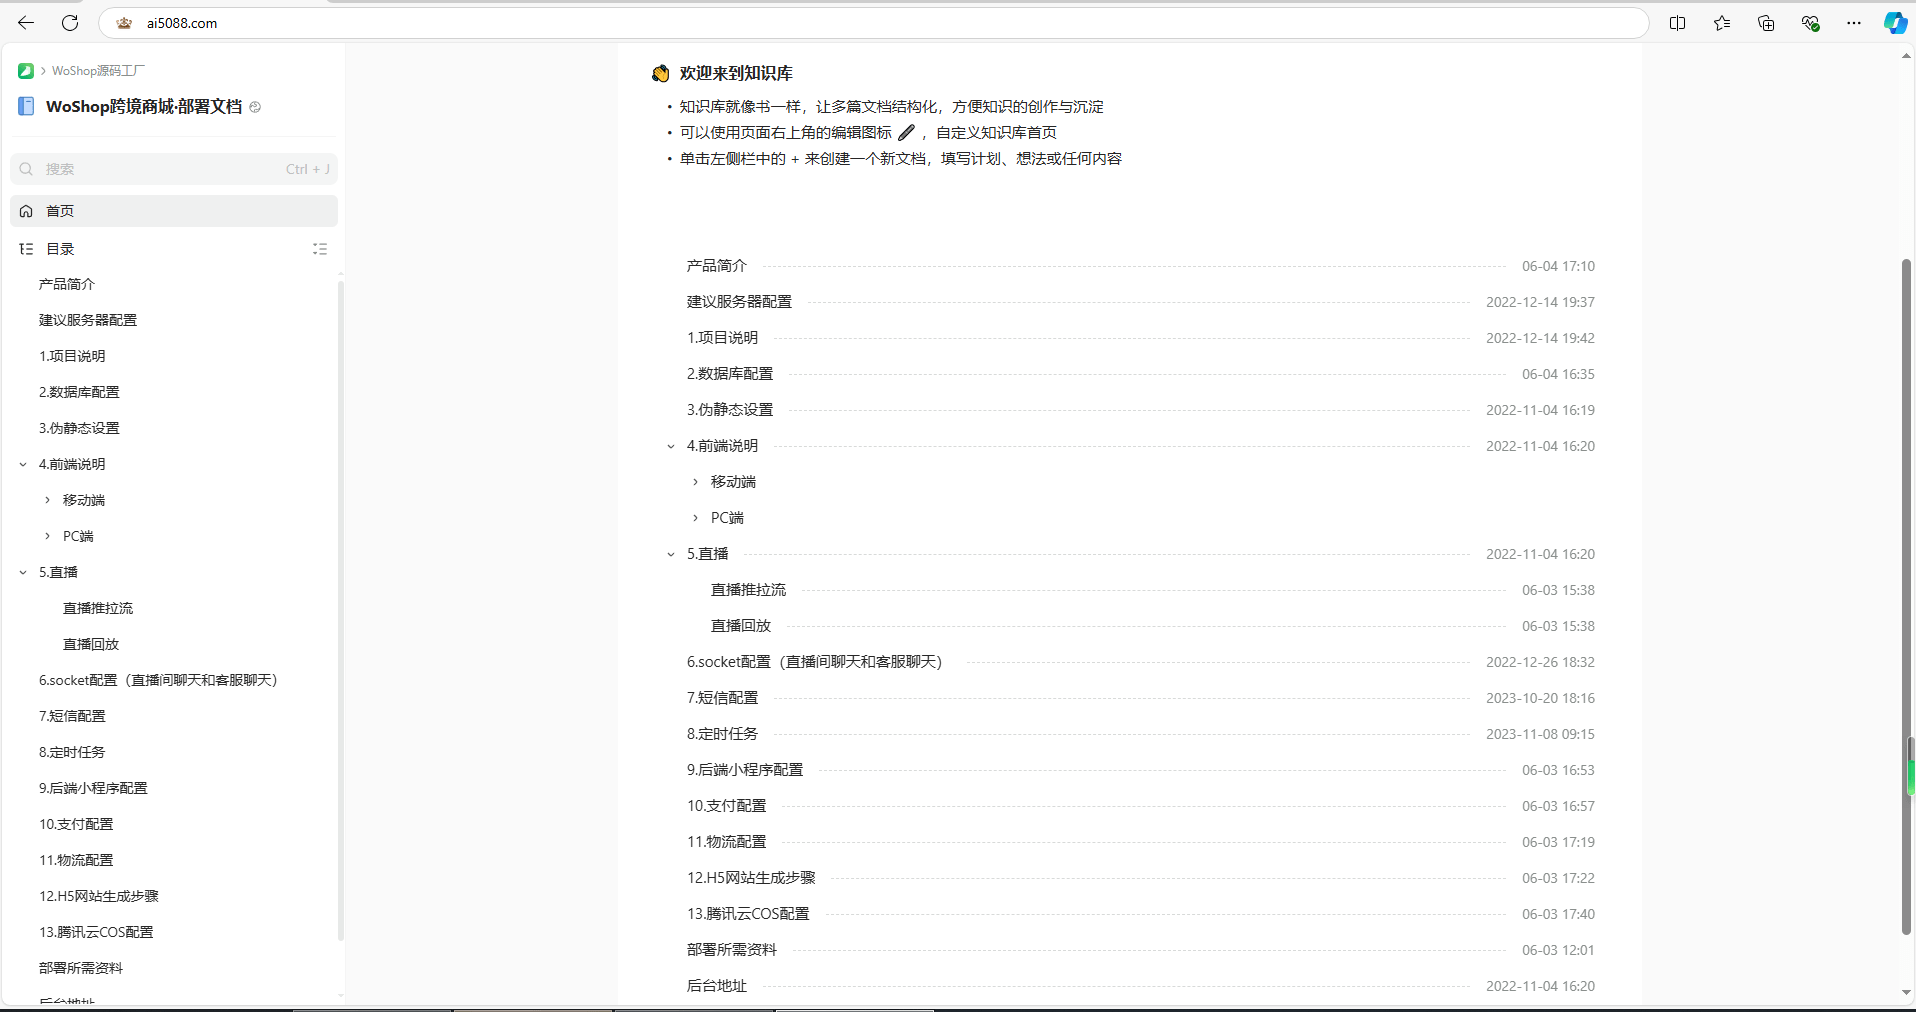1916x1012 pixels.
Task: Open Copilot sidebar icon
Action: coord(1895,23)
